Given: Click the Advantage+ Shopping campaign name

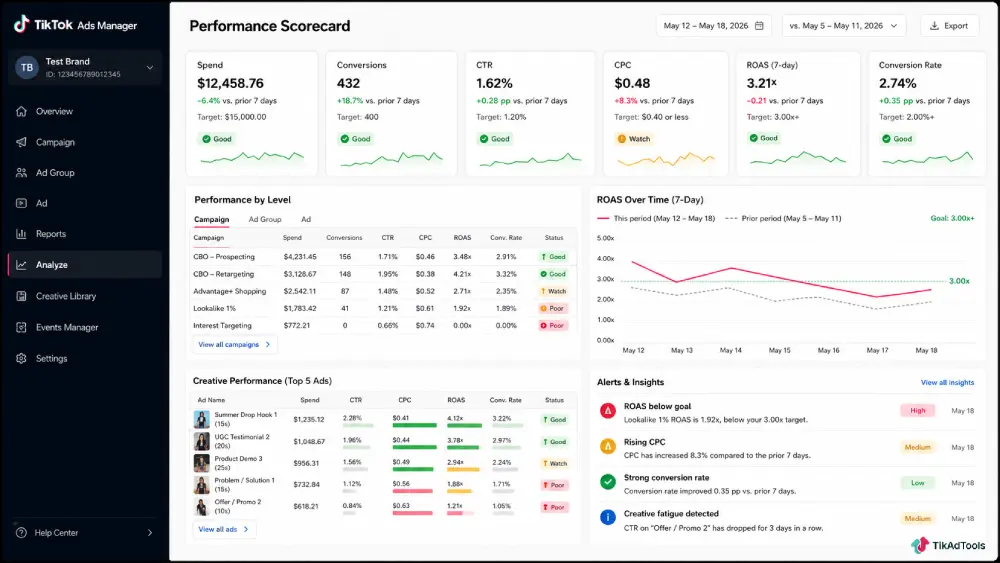Looking at the screenshot, I should tap(230, 291).
